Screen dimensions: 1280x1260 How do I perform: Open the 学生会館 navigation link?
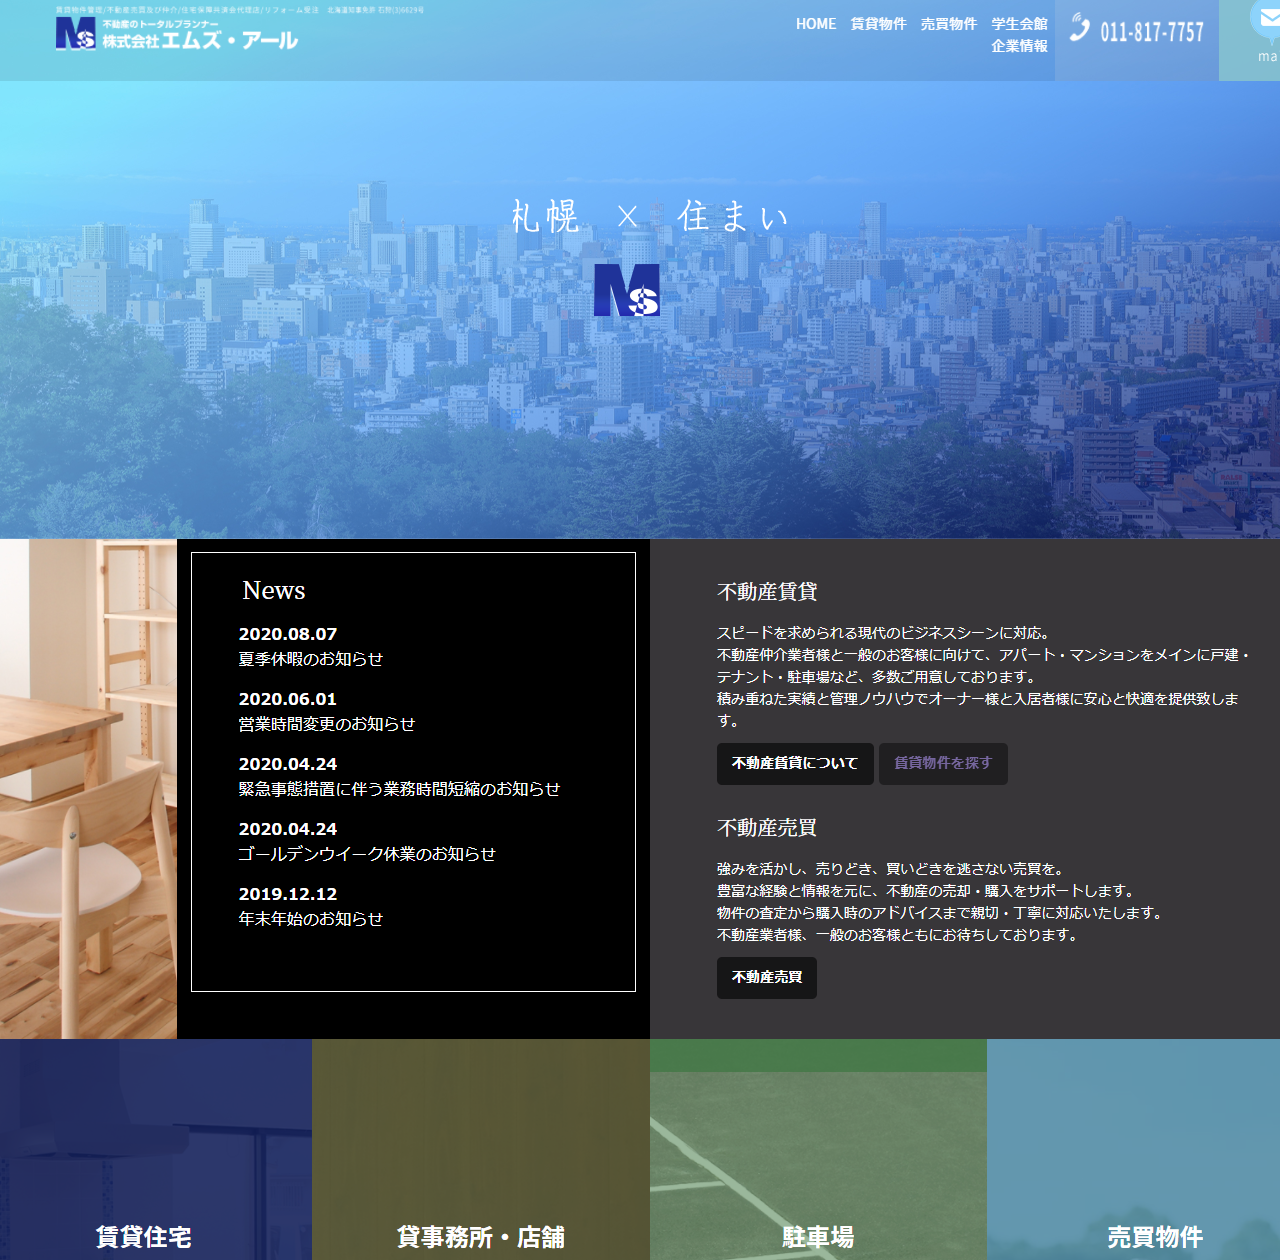click(x=1017, y=23)
